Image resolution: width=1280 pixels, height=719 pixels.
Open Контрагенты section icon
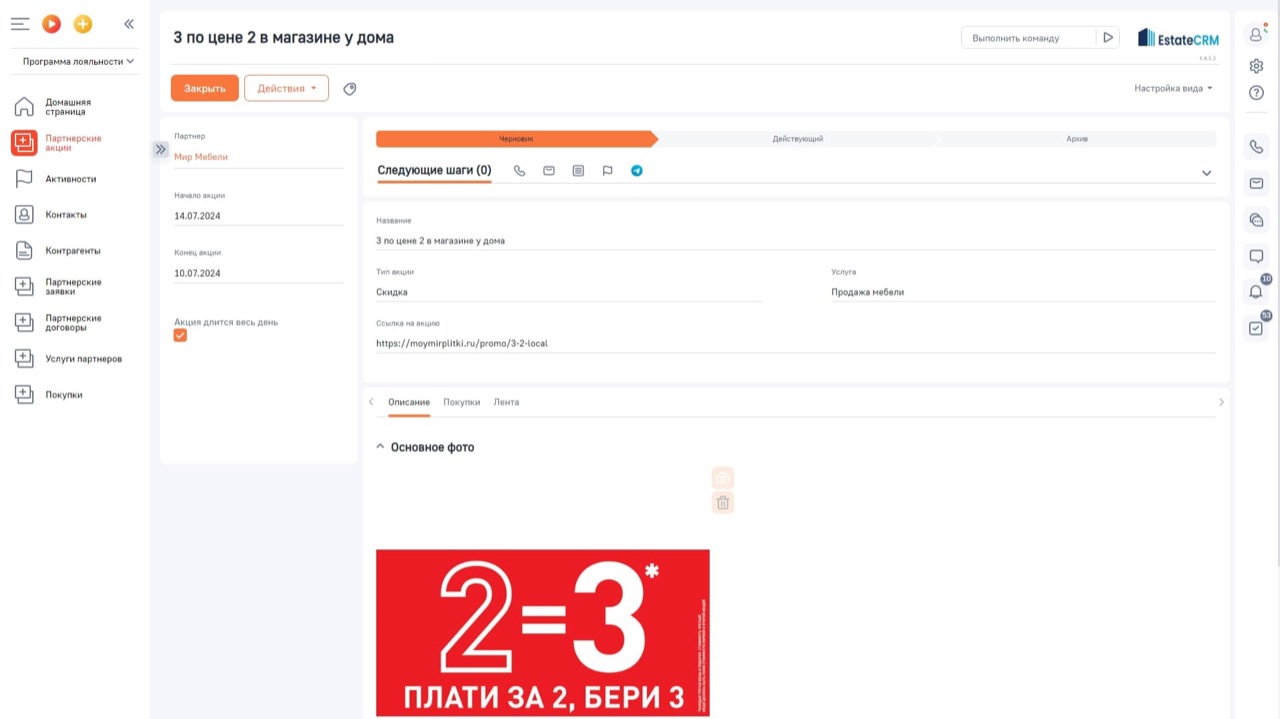pyautogui.click(x=24, y=251)
